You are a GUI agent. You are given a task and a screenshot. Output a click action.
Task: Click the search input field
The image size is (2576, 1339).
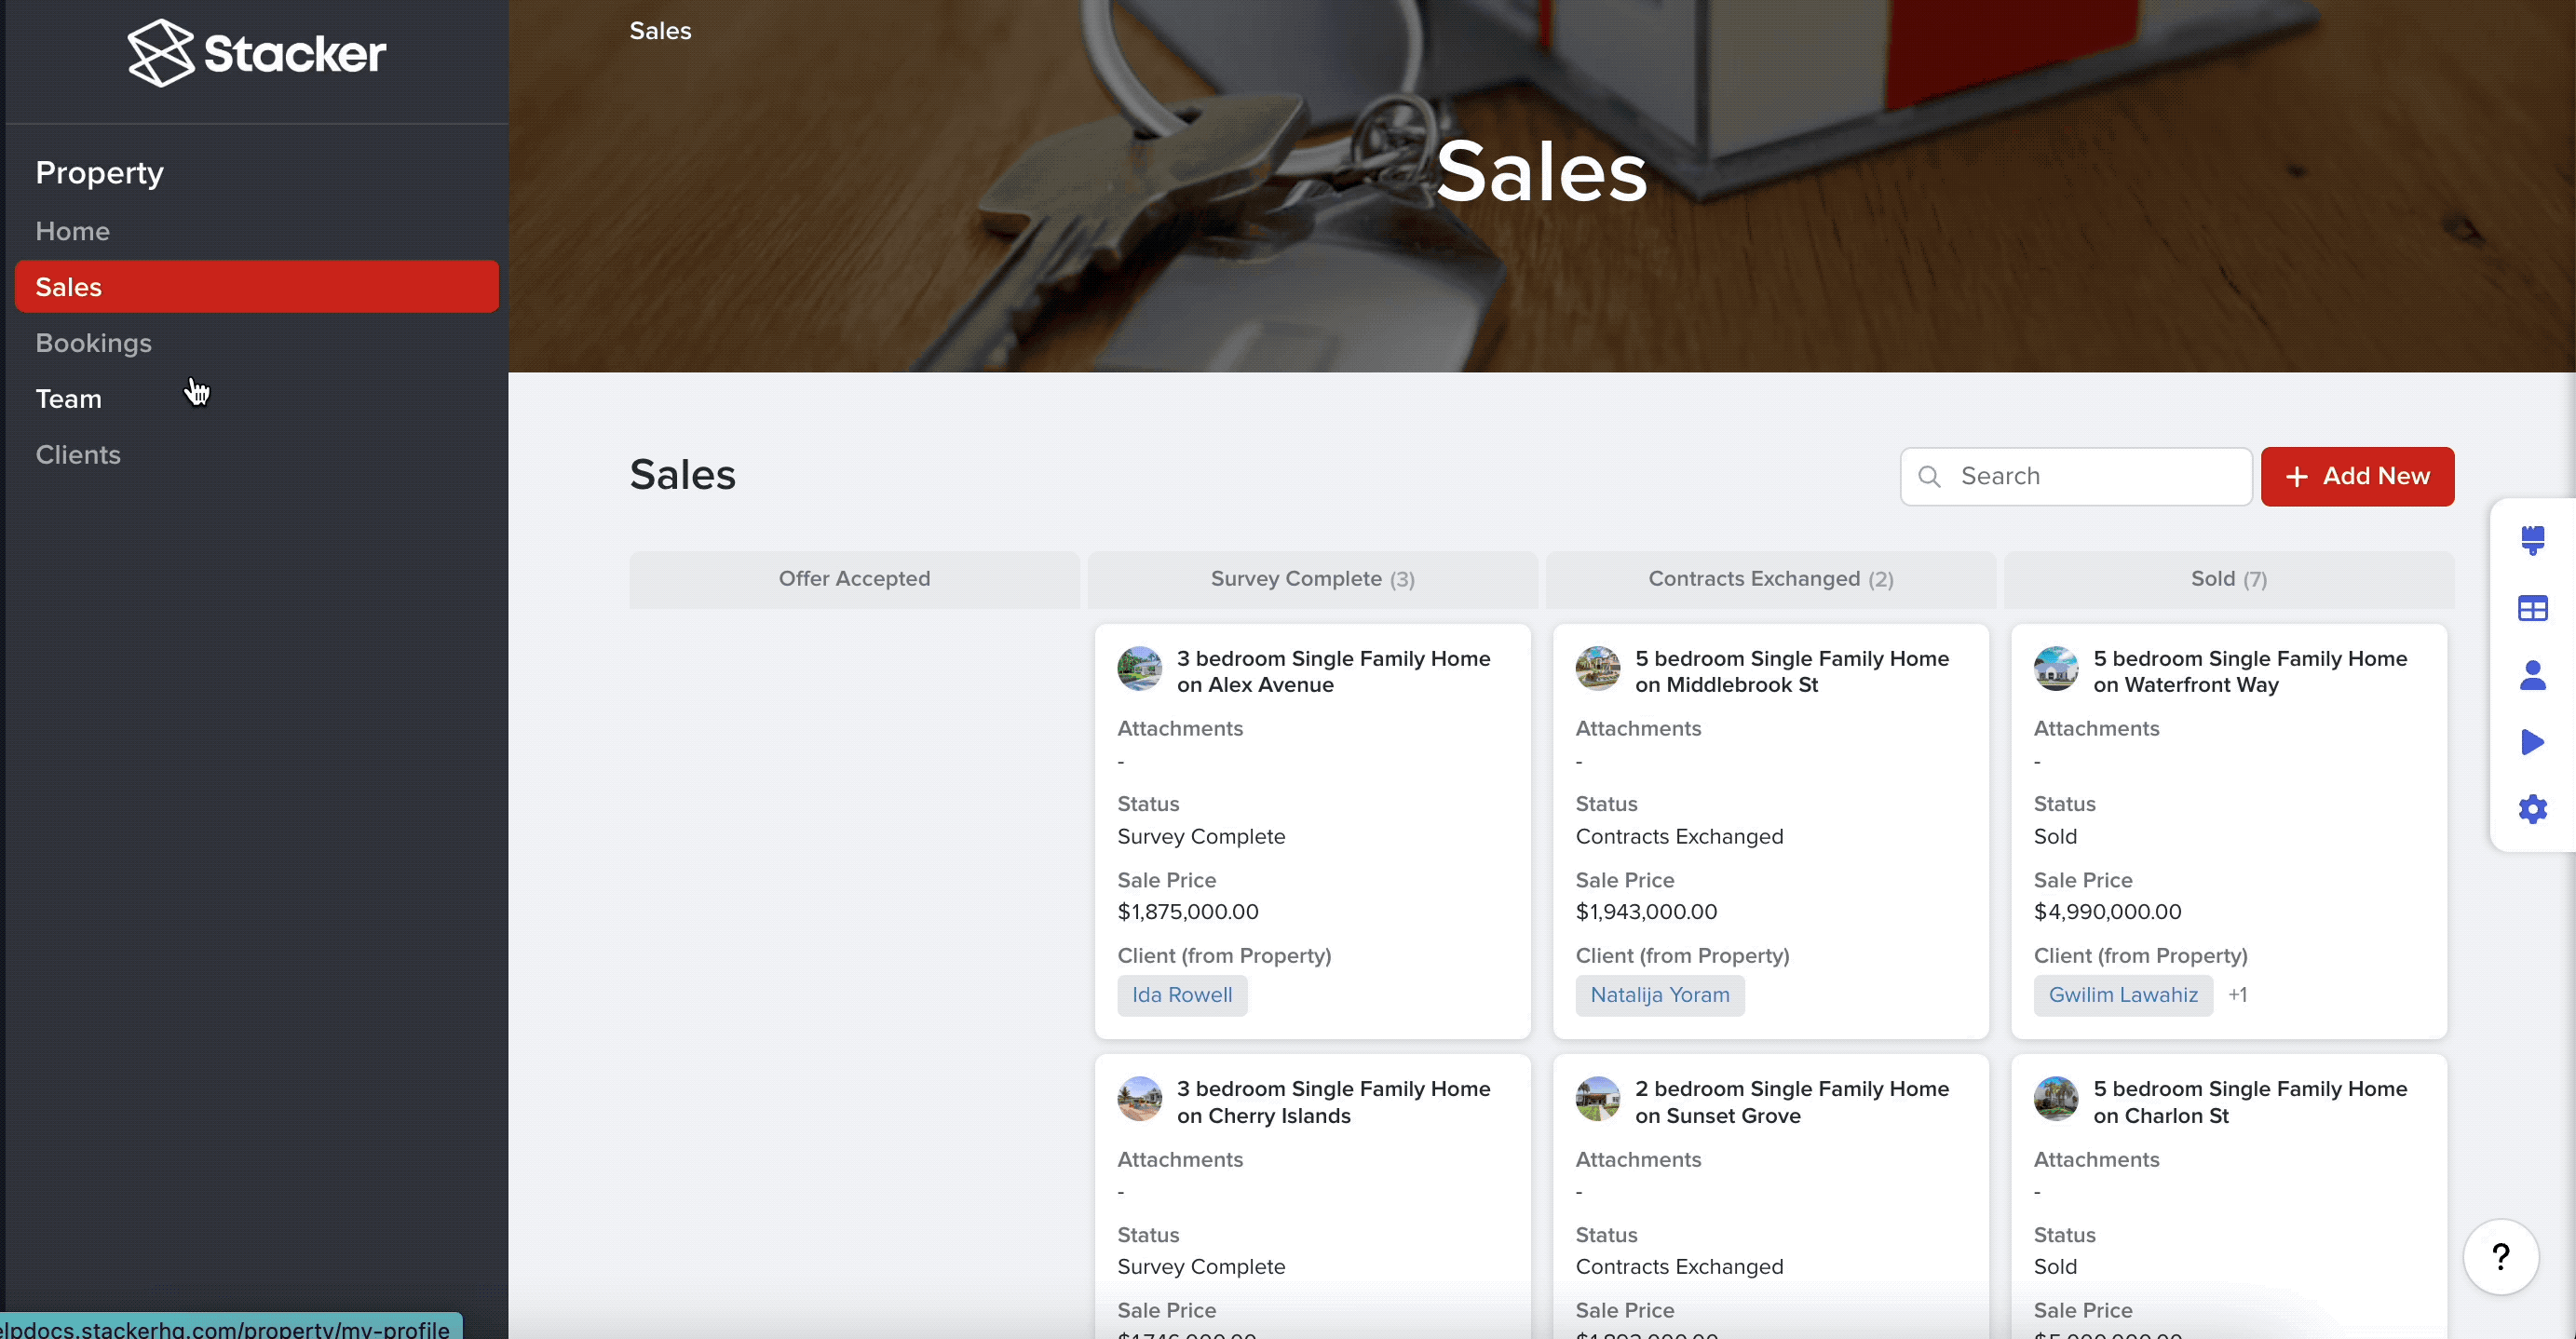2077,477
